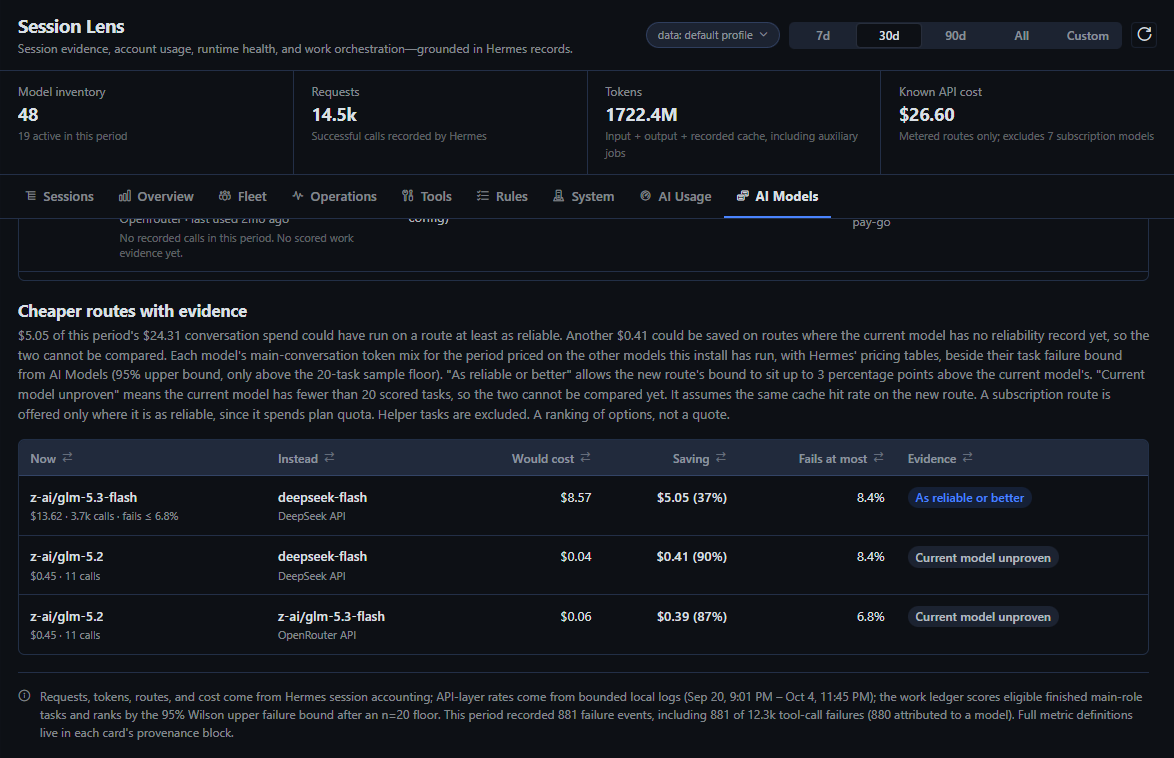Click the As reliable or better badge
This screenshot has width=1174, height=758.
[969, 497]
